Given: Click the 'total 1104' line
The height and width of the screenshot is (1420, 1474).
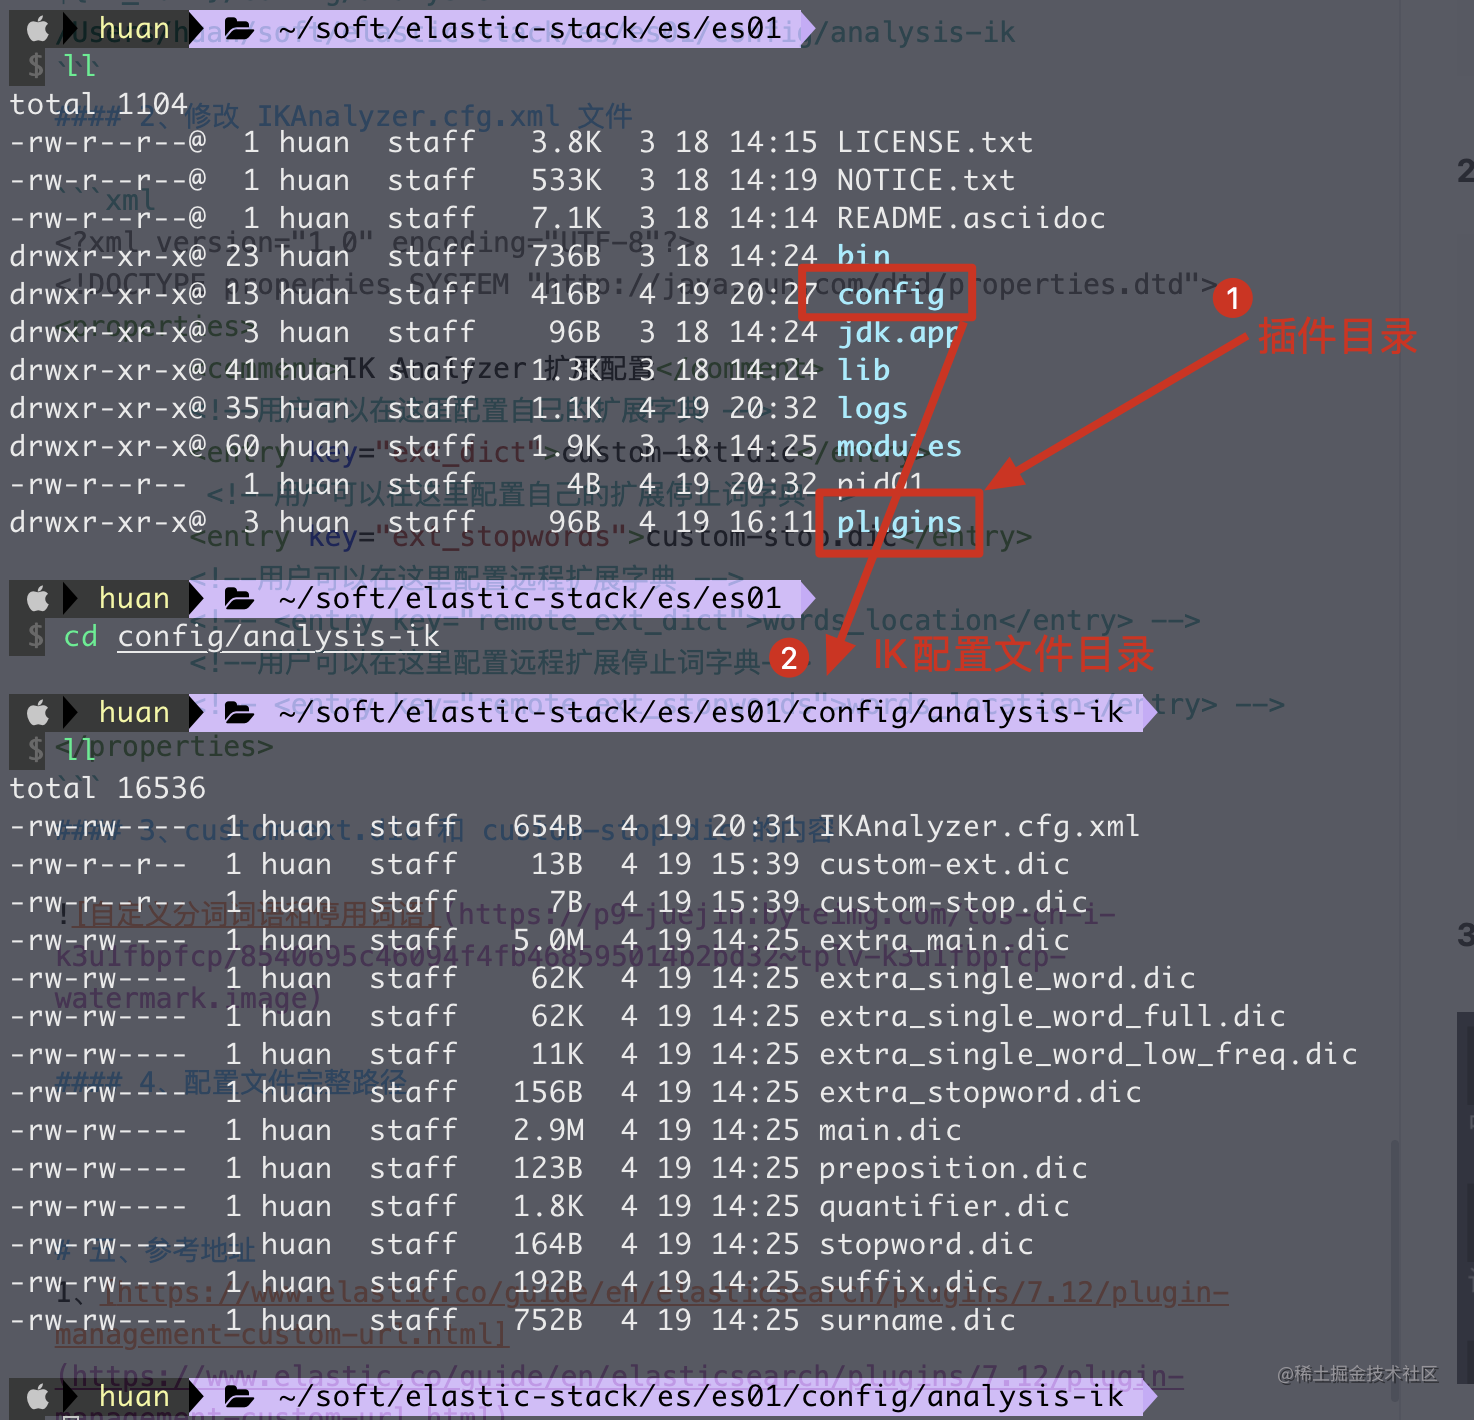Looking at the screenshot, I should pos(98,104).
